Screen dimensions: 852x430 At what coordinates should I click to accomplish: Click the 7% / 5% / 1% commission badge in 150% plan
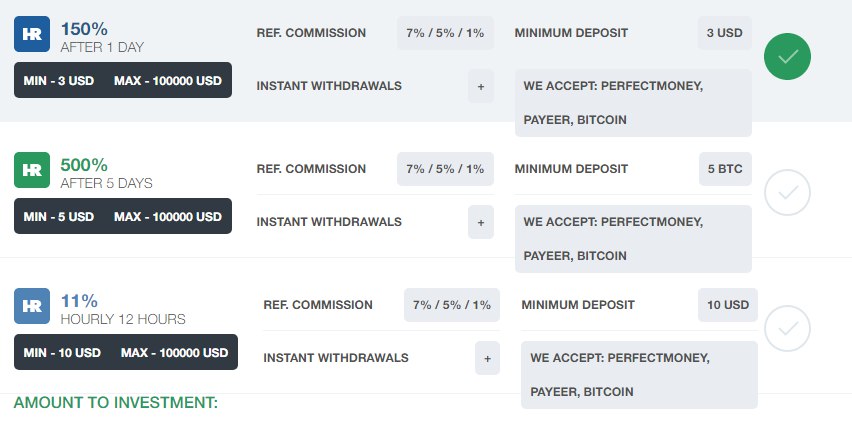click(x=445, y=33)
